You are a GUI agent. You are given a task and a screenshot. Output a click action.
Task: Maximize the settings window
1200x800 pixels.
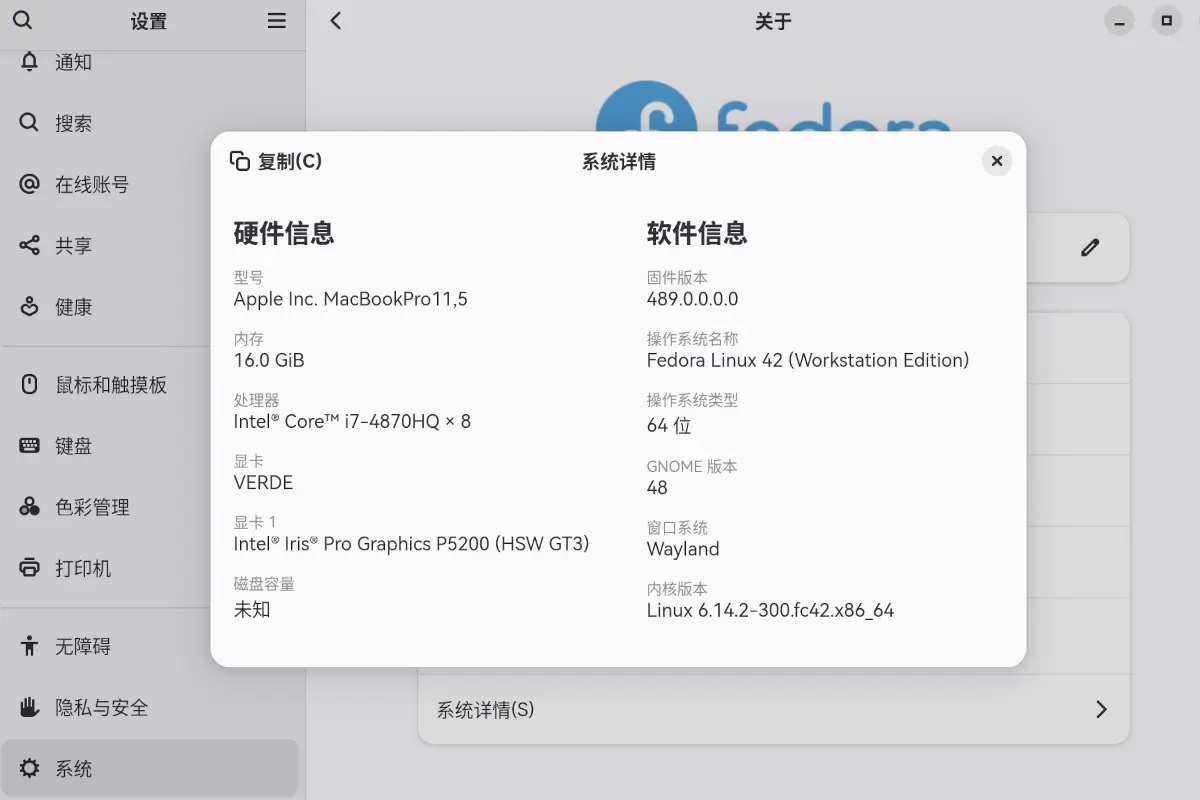click(x=1166, y=20)
